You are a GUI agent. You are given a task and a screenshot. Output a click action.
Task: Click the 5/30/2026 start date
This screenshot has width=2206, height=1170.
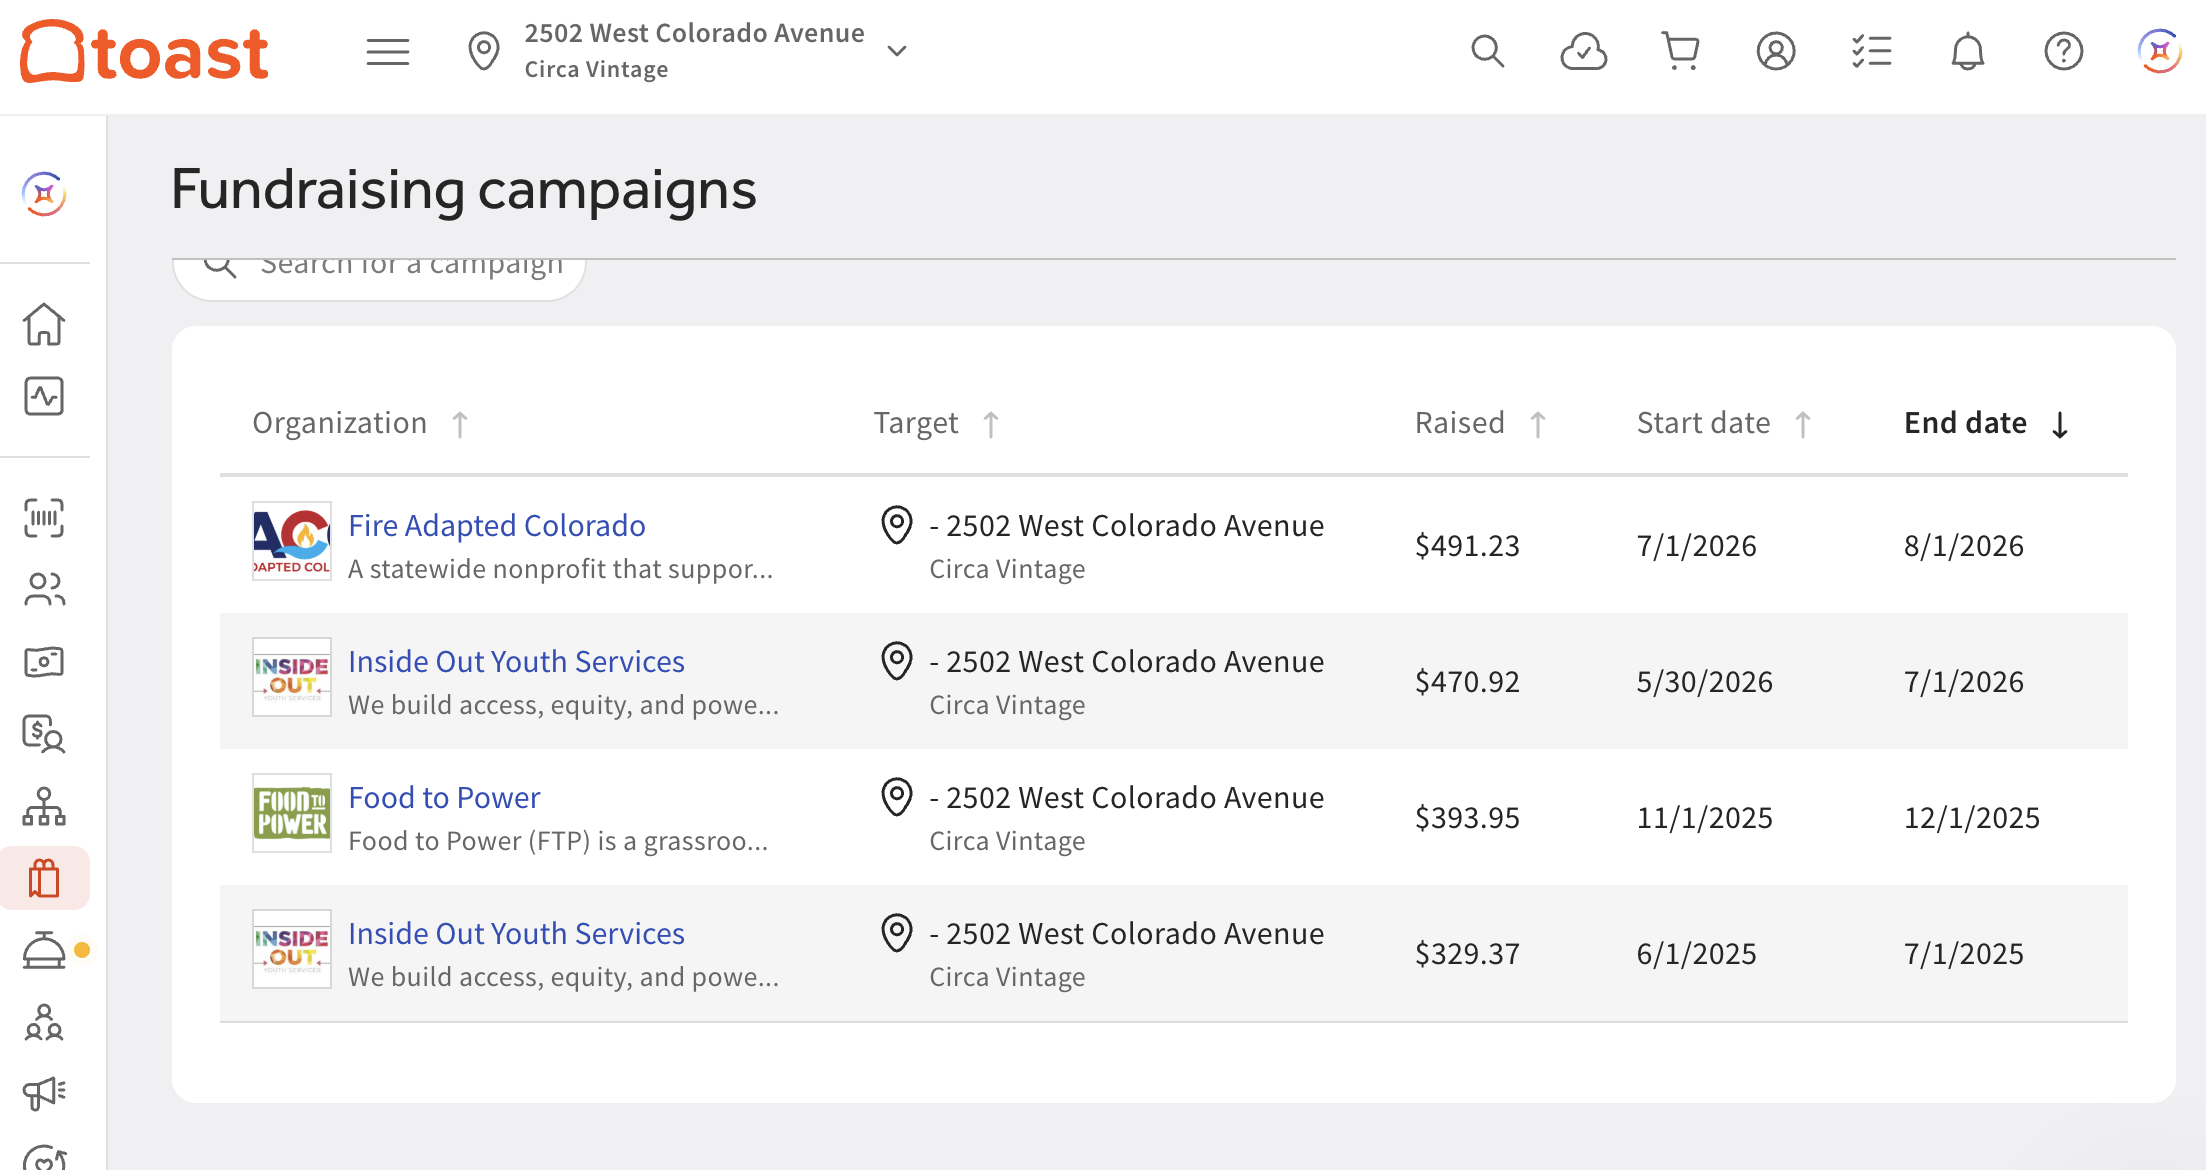tap(1705, 682)
